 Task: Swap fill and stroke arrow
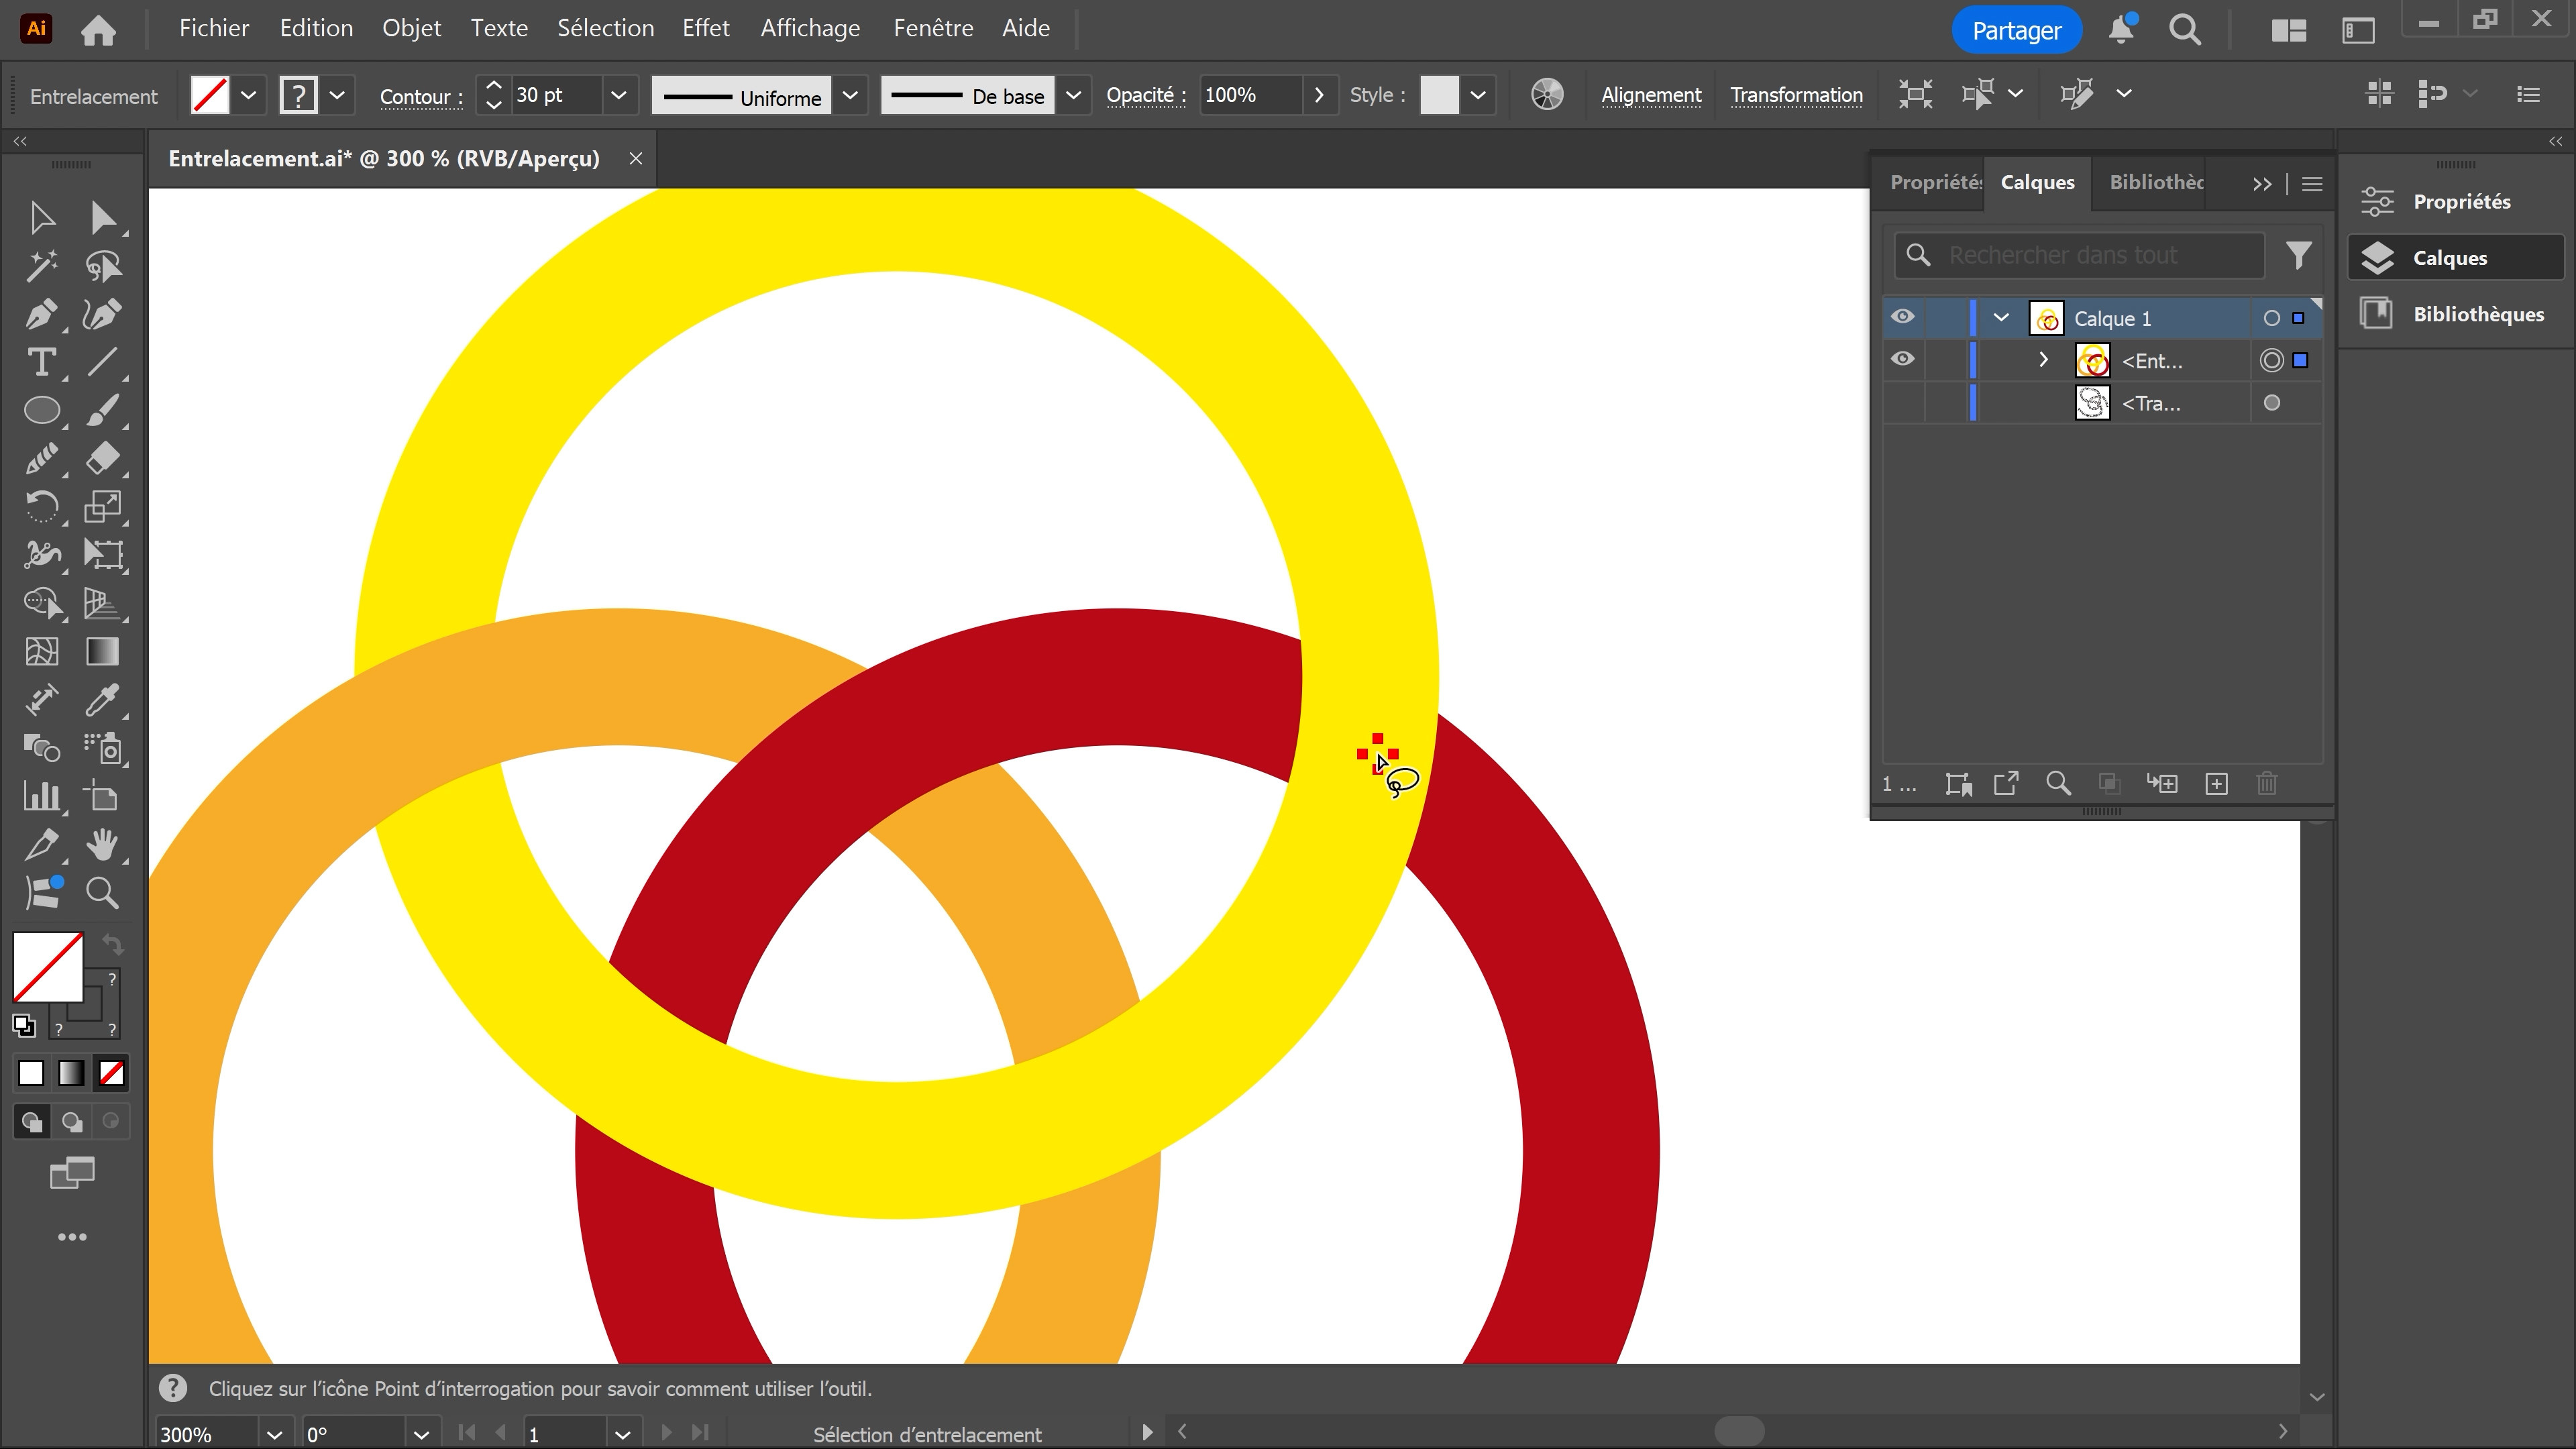point(113,944)
